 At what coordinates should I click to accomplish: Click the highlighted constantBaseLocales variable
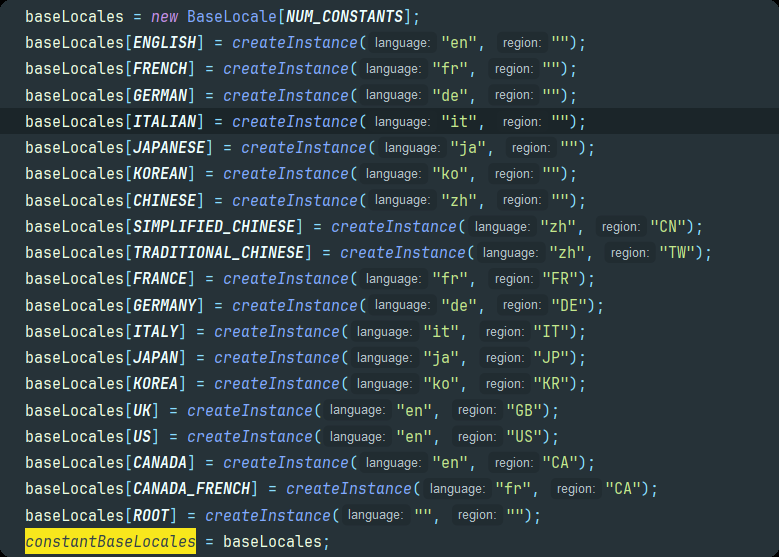(110, 541)
